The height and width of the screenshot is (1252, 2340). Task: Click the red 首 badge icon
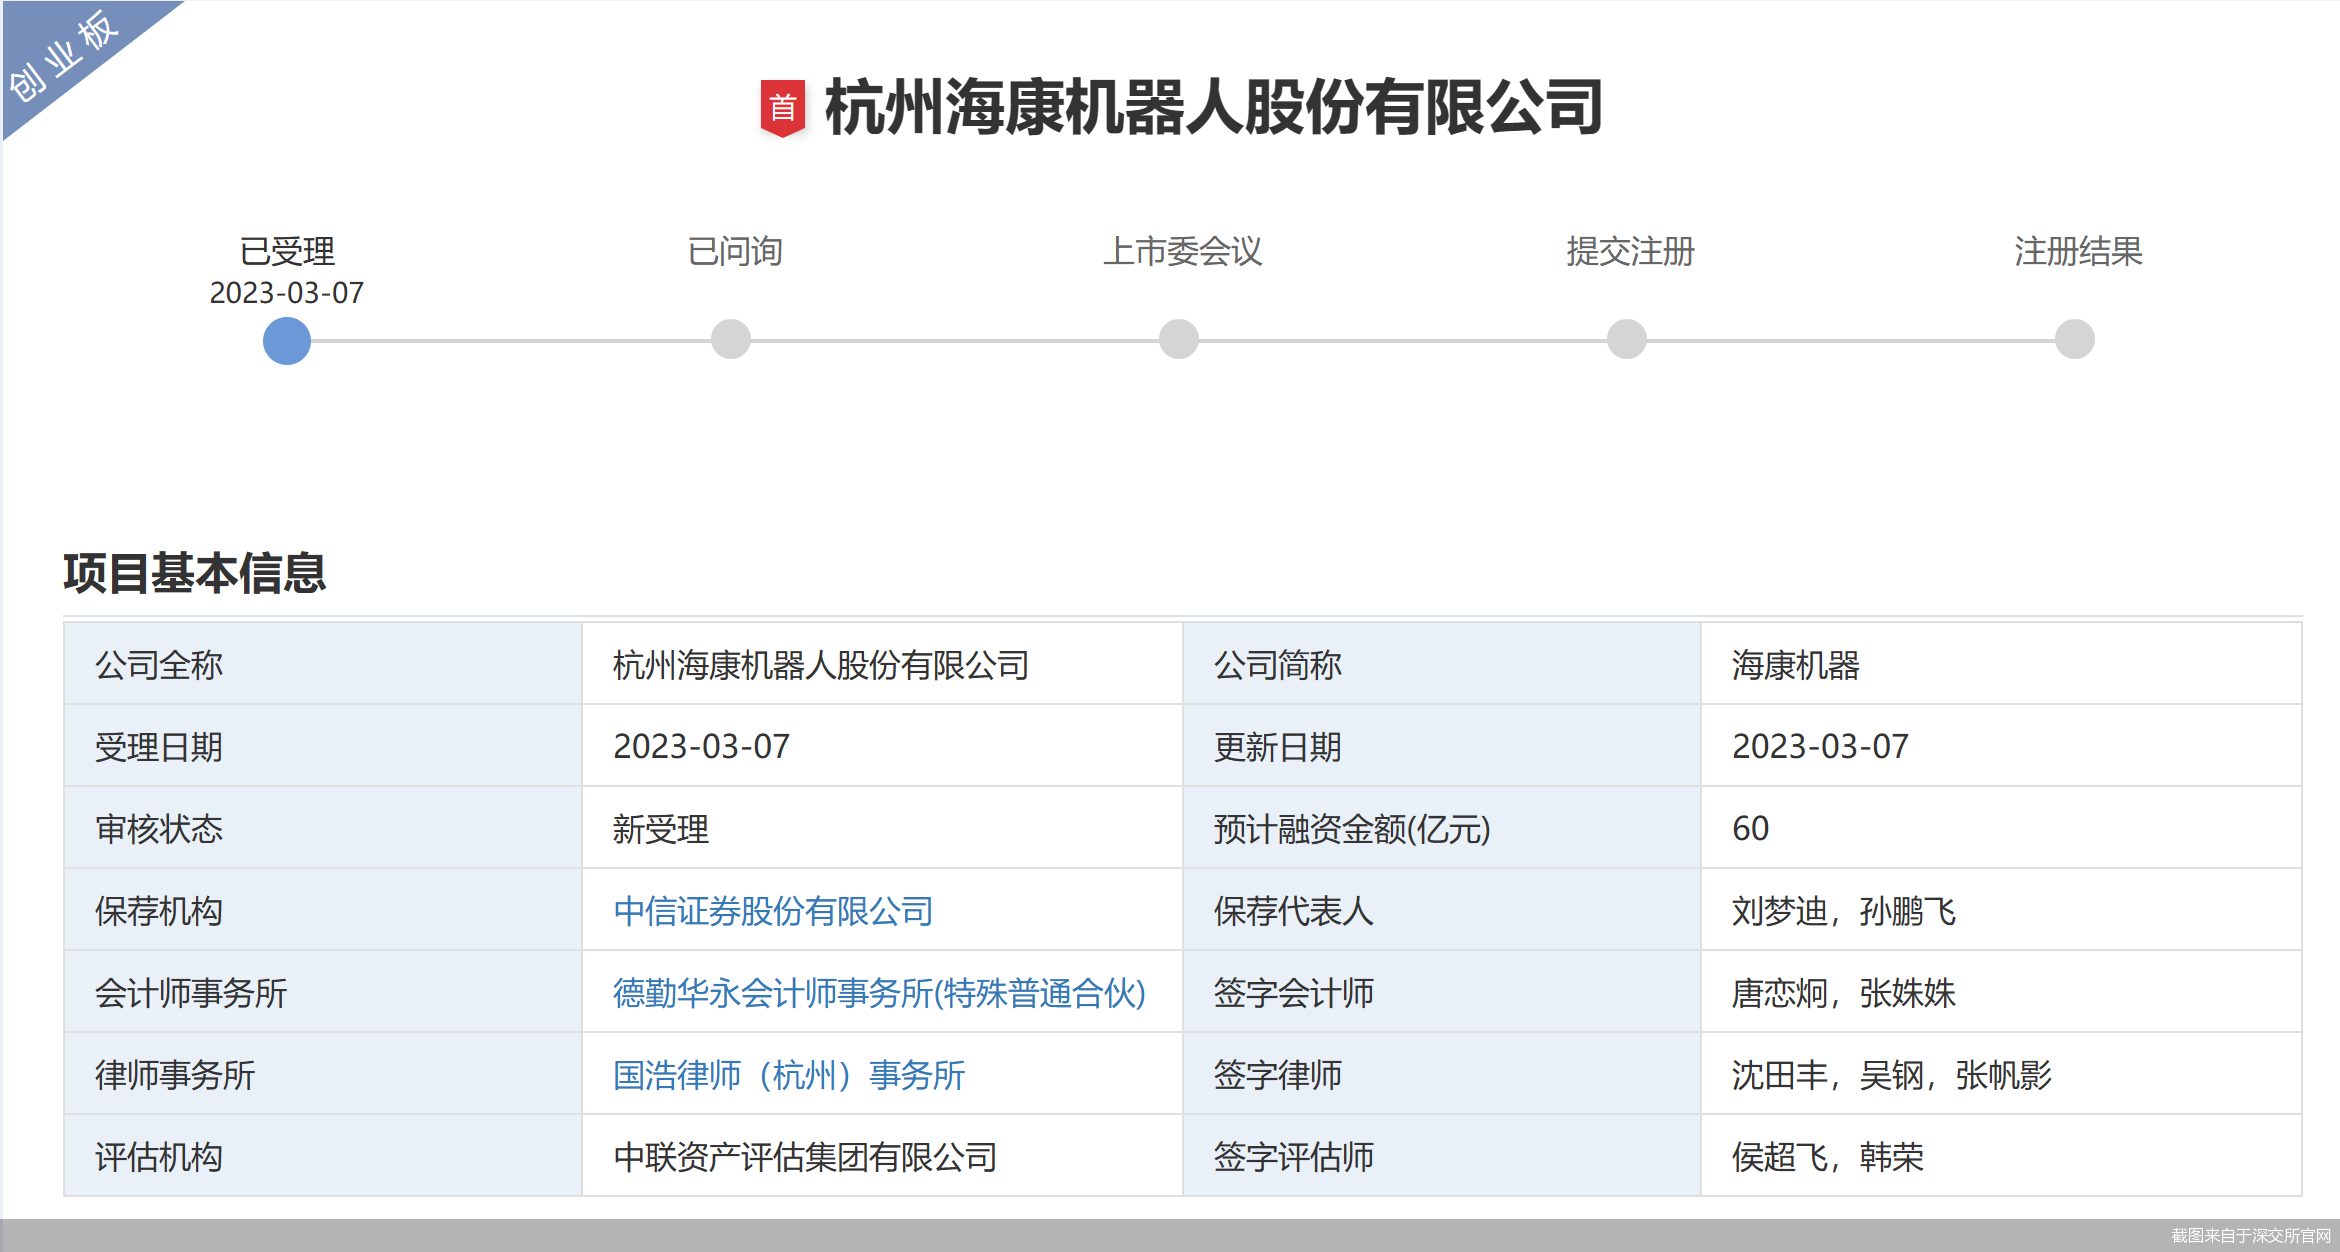pos(782,107)
